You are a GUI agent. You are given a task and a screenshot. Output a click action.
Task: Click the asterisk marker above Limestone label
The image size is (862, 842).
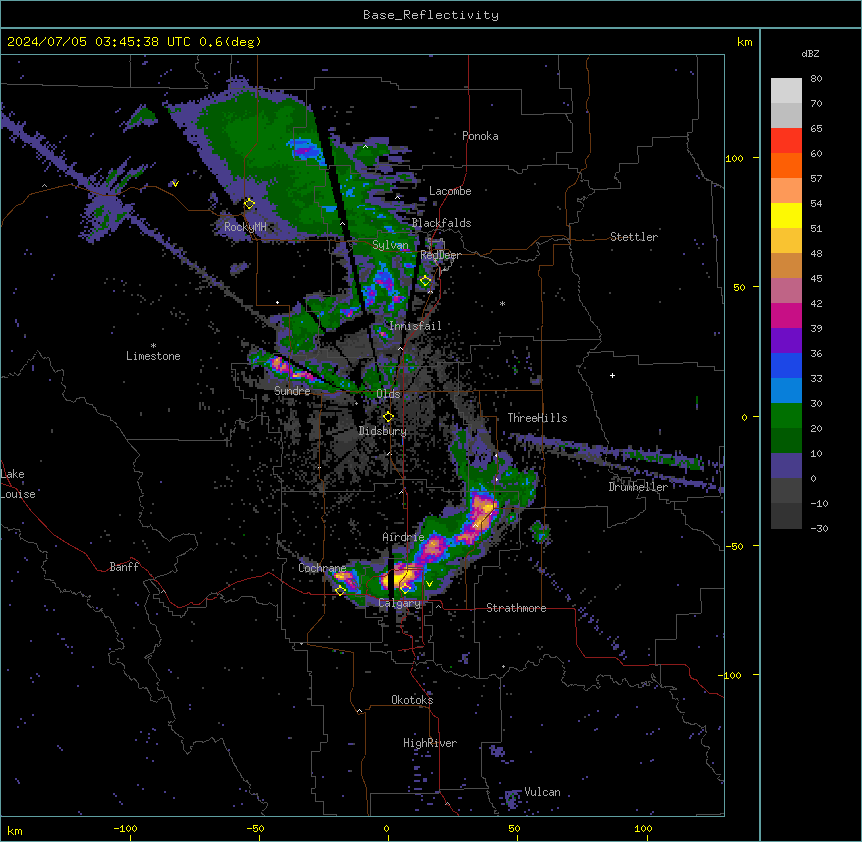point(153,346)
